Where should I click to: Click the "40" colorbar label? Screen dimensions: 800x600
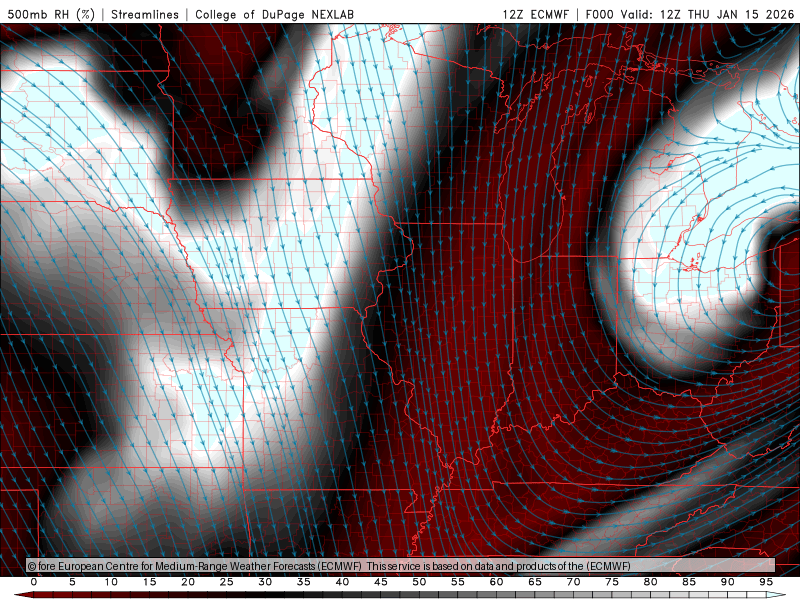342,582
